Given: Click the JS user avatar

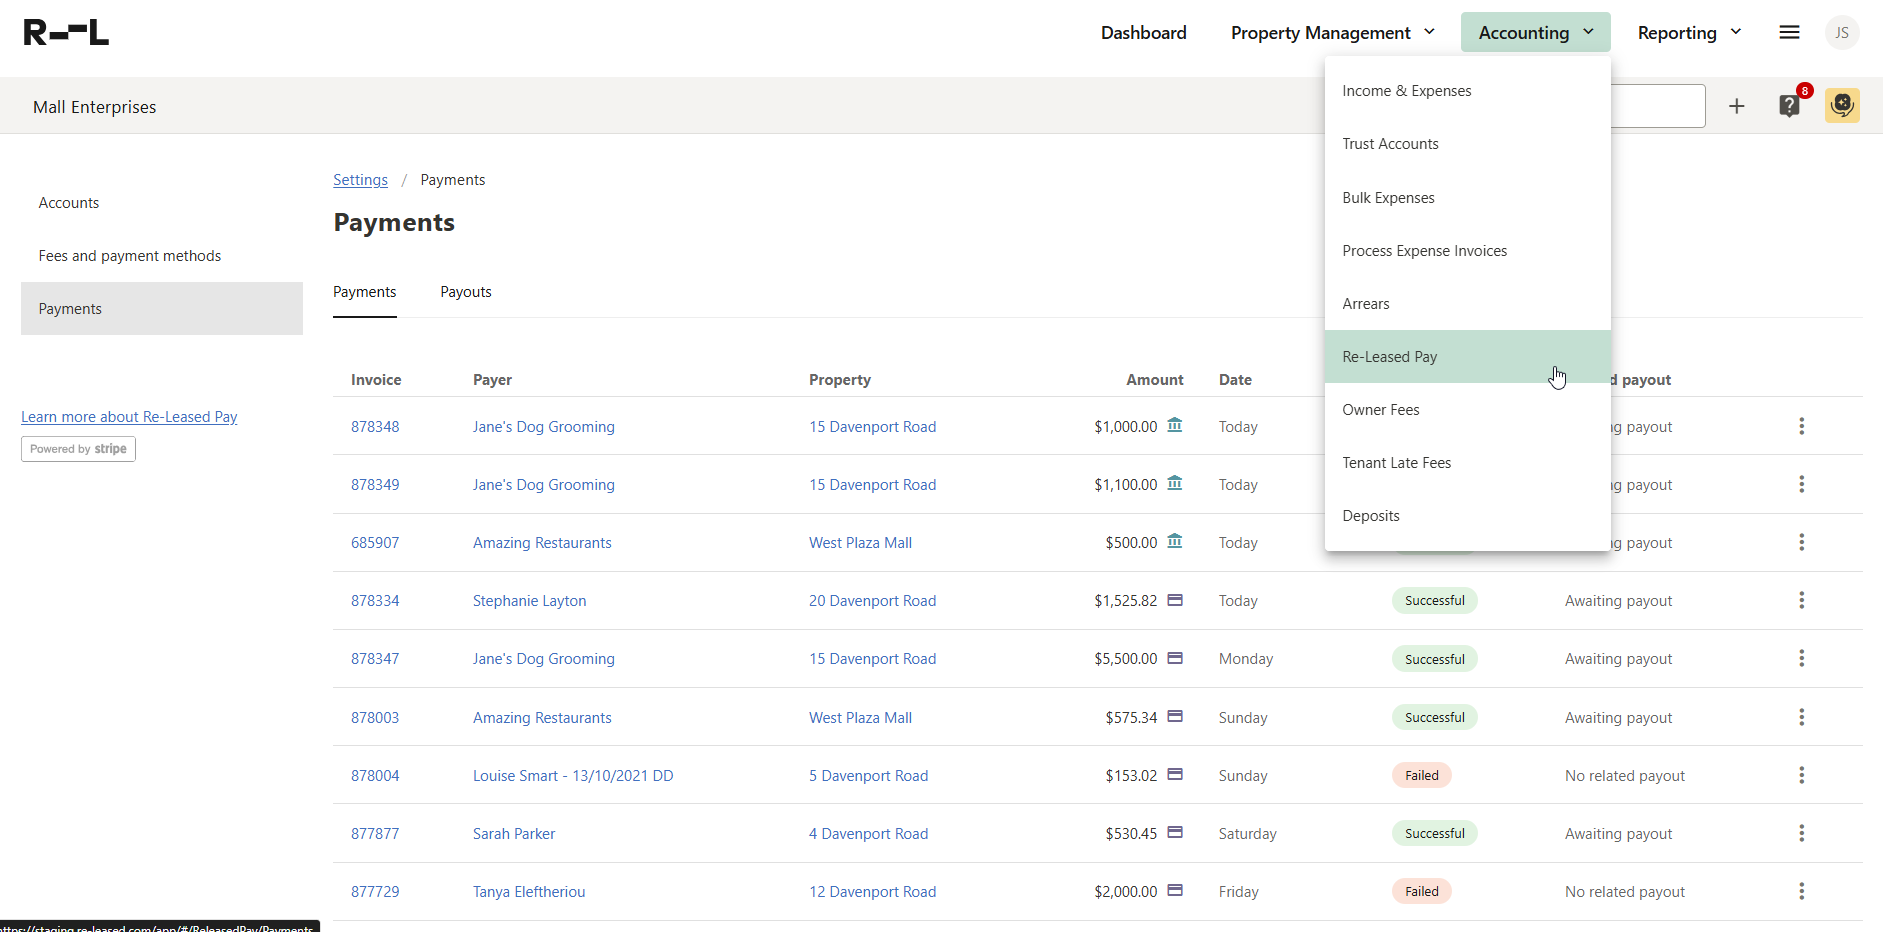Looking at the screenshot, I should (x=1841, y=33).
